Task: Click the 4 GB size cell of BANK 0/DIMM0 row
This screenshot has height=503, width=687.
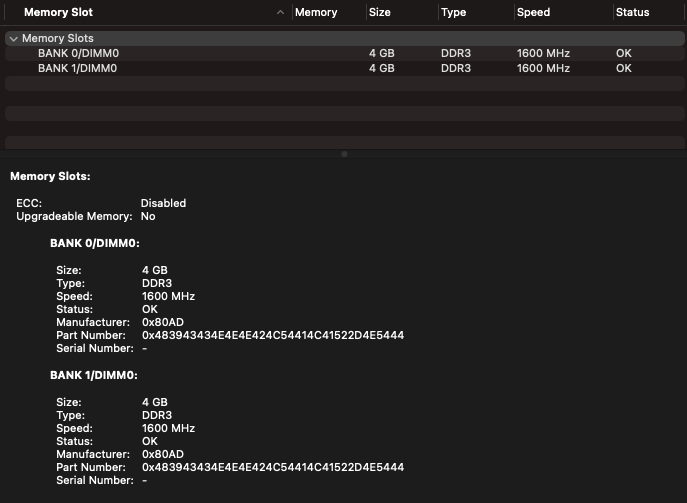Action: 381,53
